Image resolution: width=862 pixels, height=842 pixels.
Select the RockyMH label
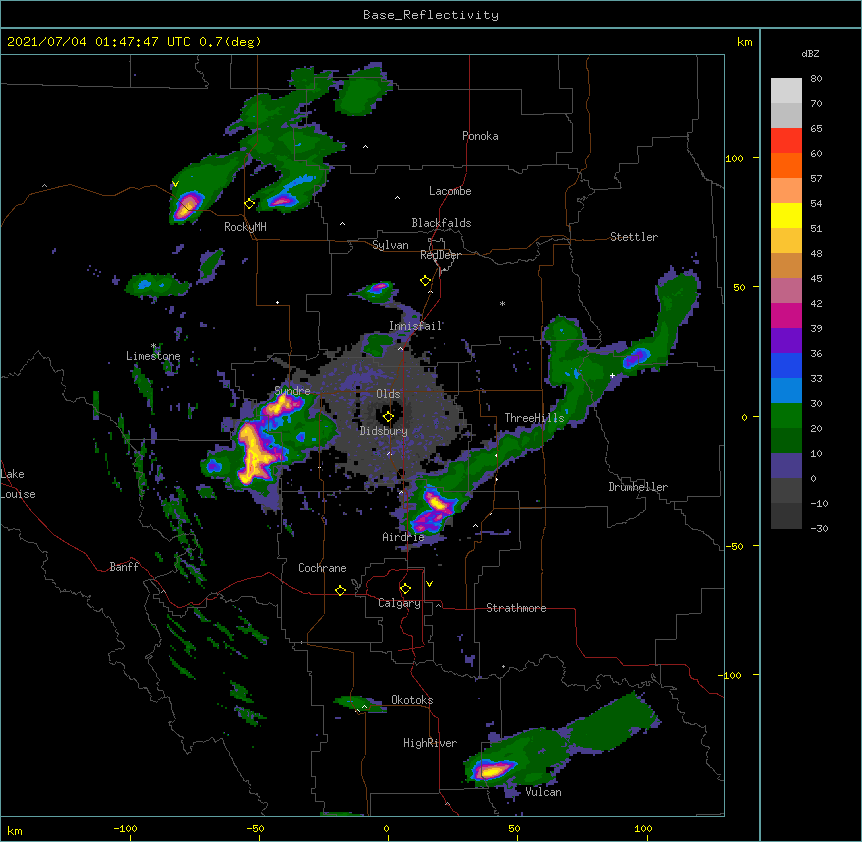(245, 227)
